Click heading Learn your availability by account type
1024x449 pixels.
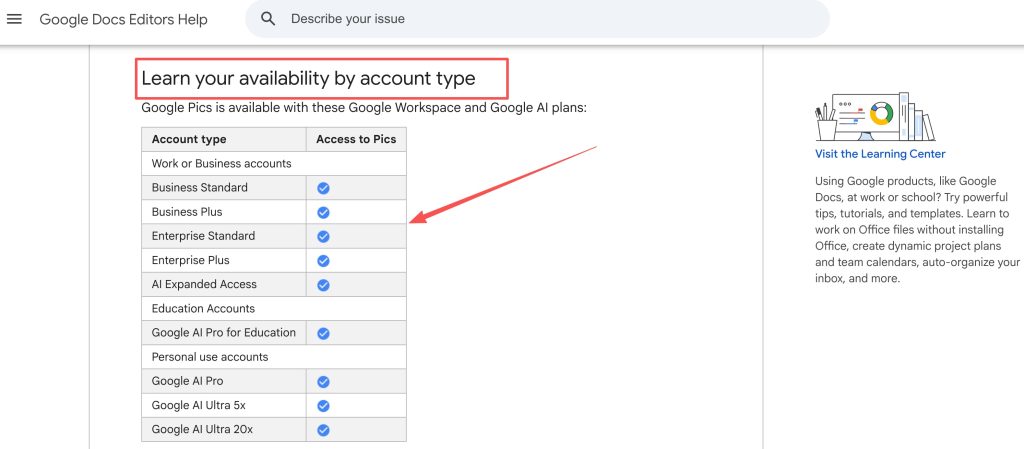[308, 78]
